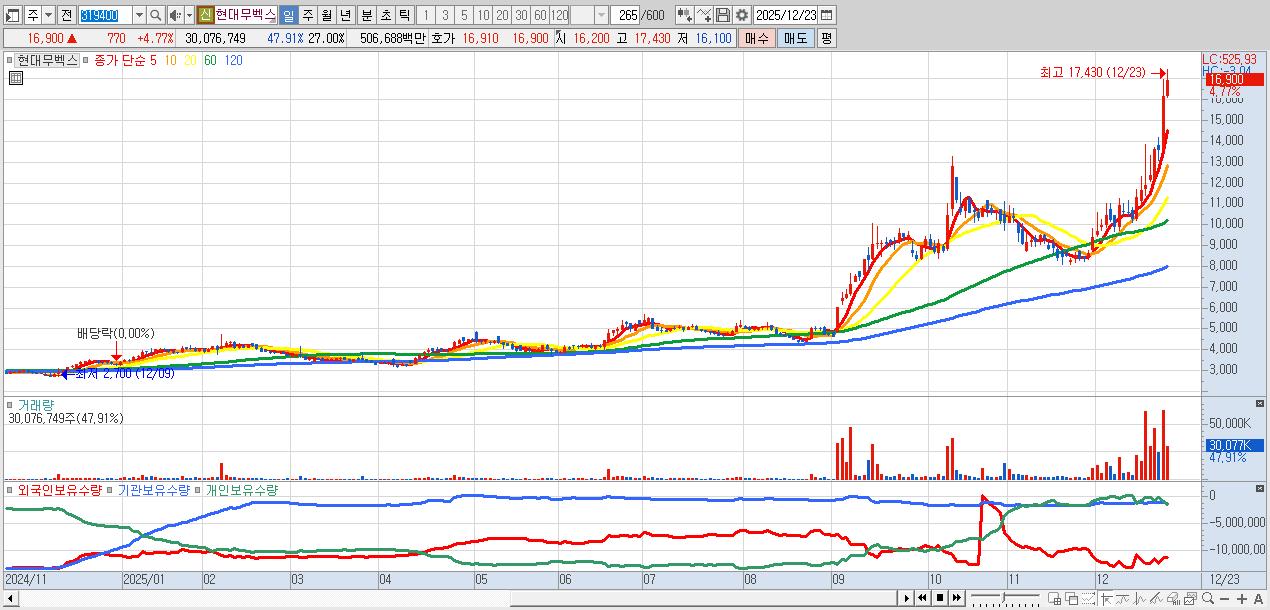Viewport: 1270px width, 610px height.
Task: Click the minus zoom-out icon
Action: 1224,598
